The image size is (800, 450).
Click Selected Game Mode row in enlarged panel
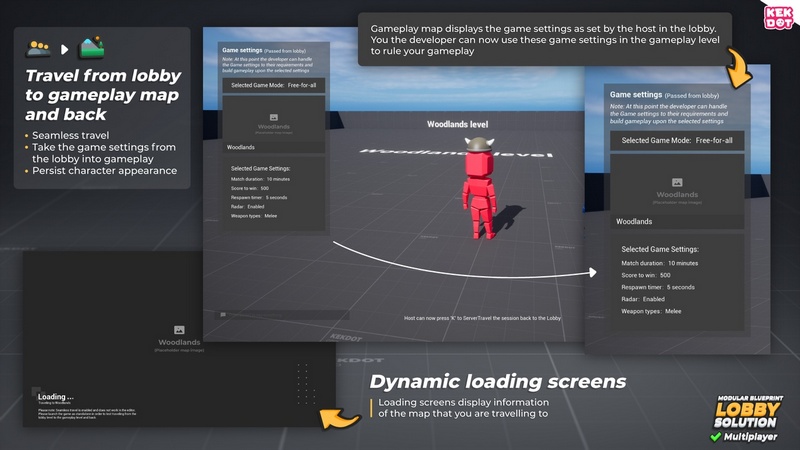676,141
